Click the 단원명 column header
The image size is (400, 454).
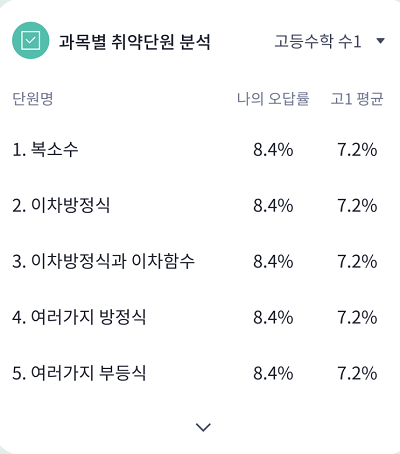click(x=33, y=98)
